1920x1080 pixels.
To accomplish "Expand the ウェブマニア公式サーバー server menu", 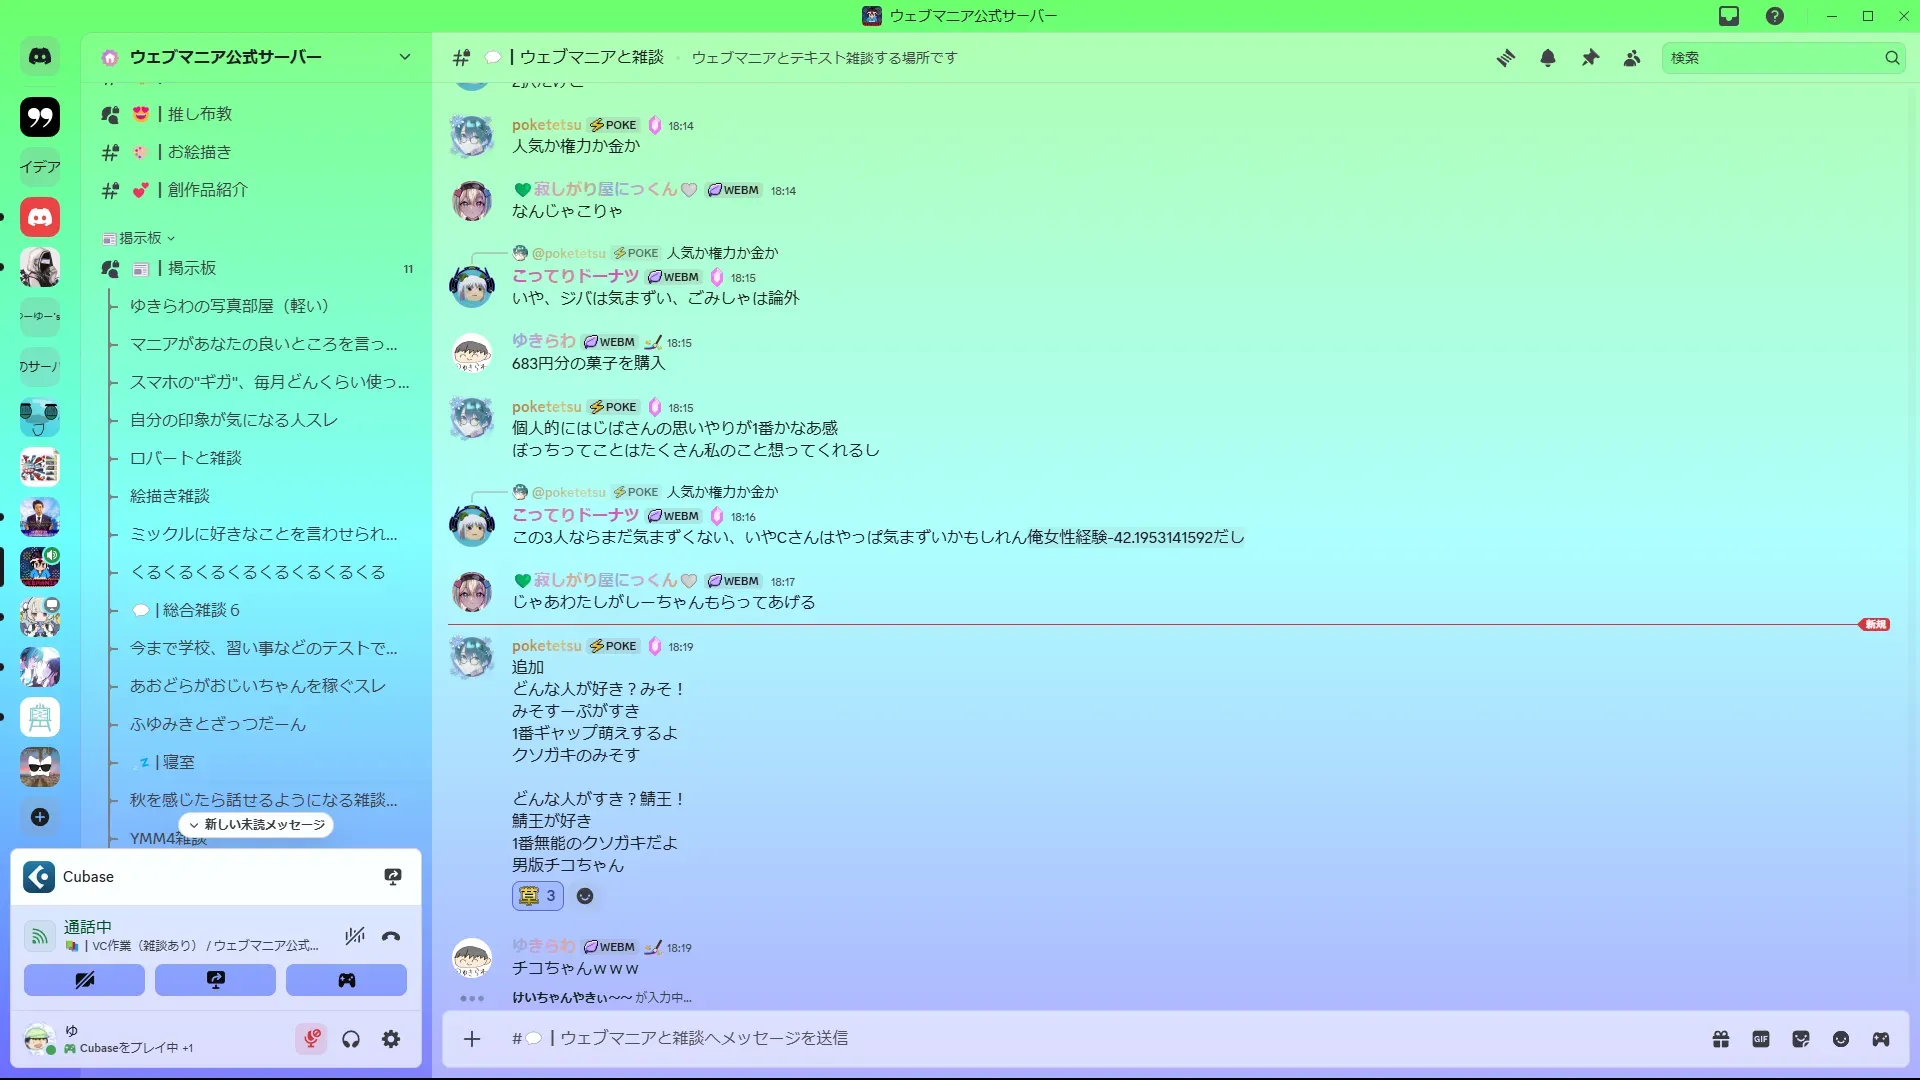I will click(x=257, y=57).
